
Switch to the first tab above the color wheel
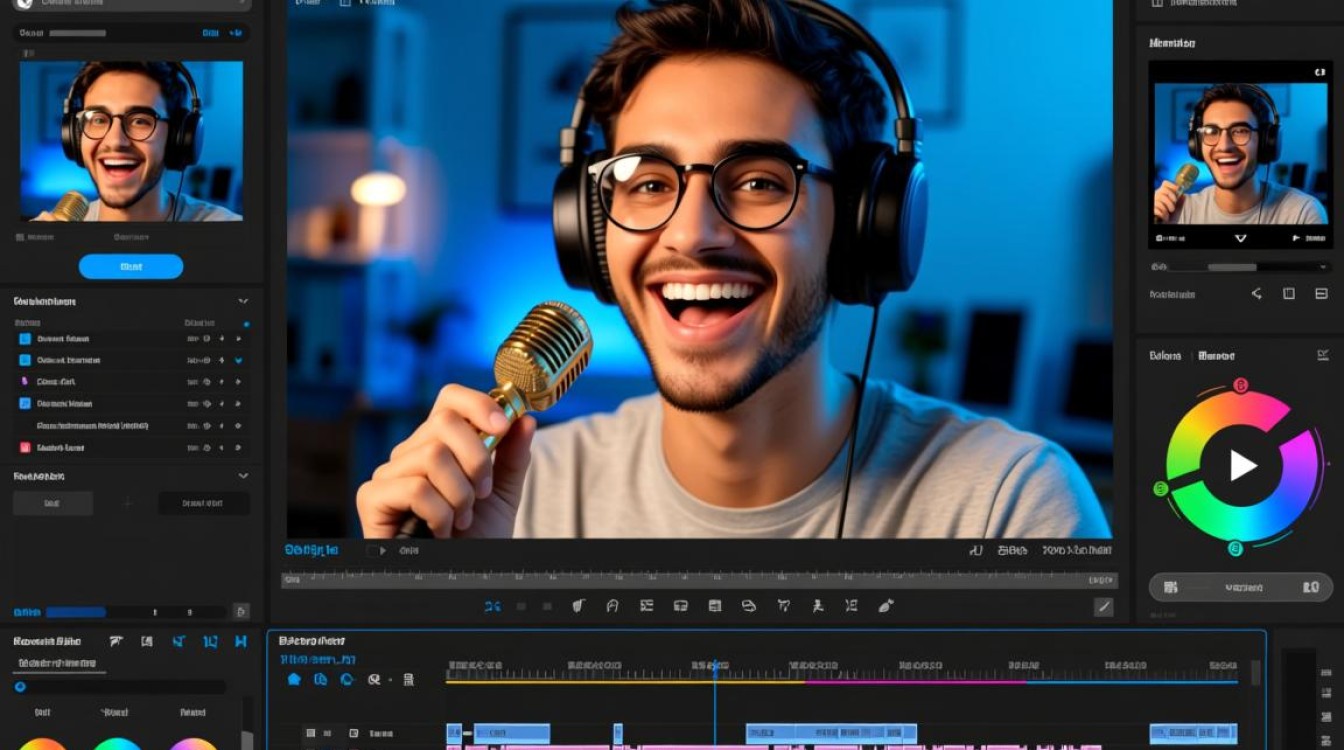pyautogui.click(x=1165, y=355)
